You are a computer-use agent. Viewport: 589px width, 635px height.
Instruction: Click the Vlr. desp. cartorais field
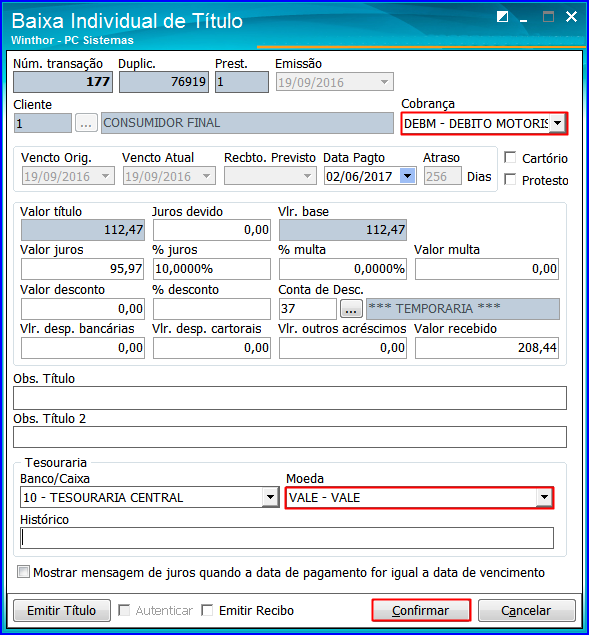(x=211, y=348)
